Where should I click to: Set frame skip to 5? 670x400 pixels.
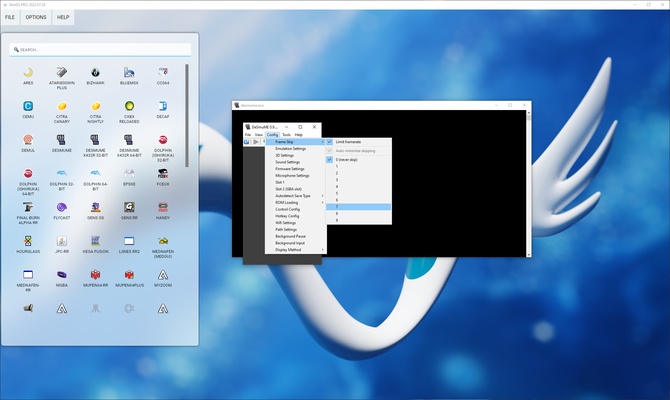[x=359, y=193]
